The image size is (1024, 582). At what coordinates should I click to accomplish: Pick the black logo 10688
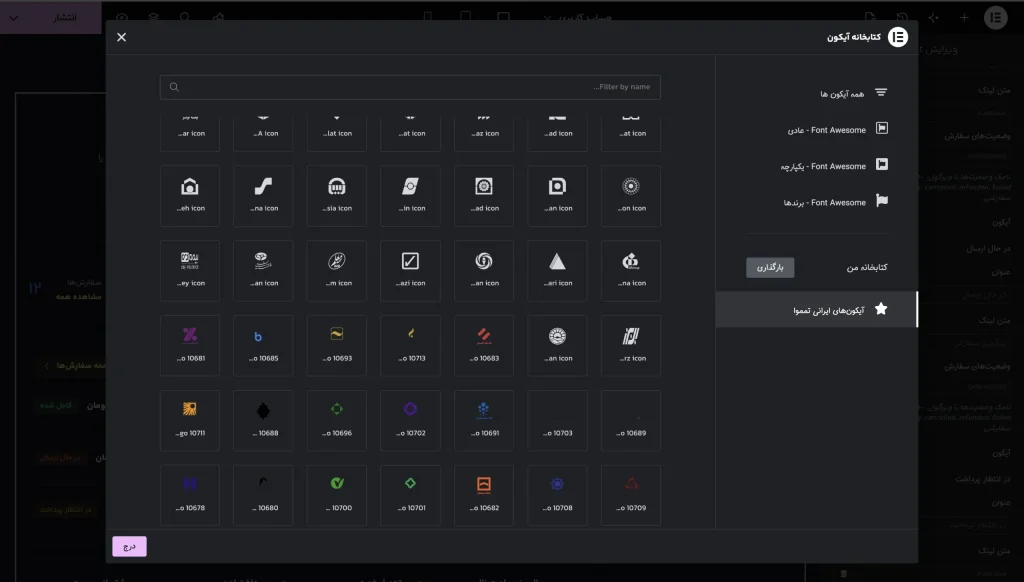click(263, 421)
